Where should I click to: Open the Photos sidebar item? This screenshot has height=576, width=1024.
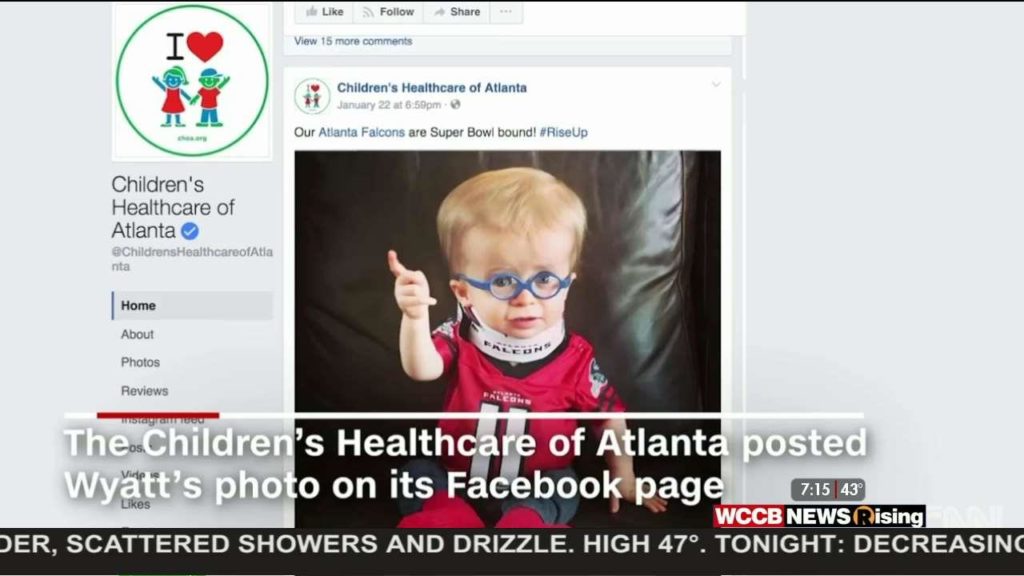140,362
